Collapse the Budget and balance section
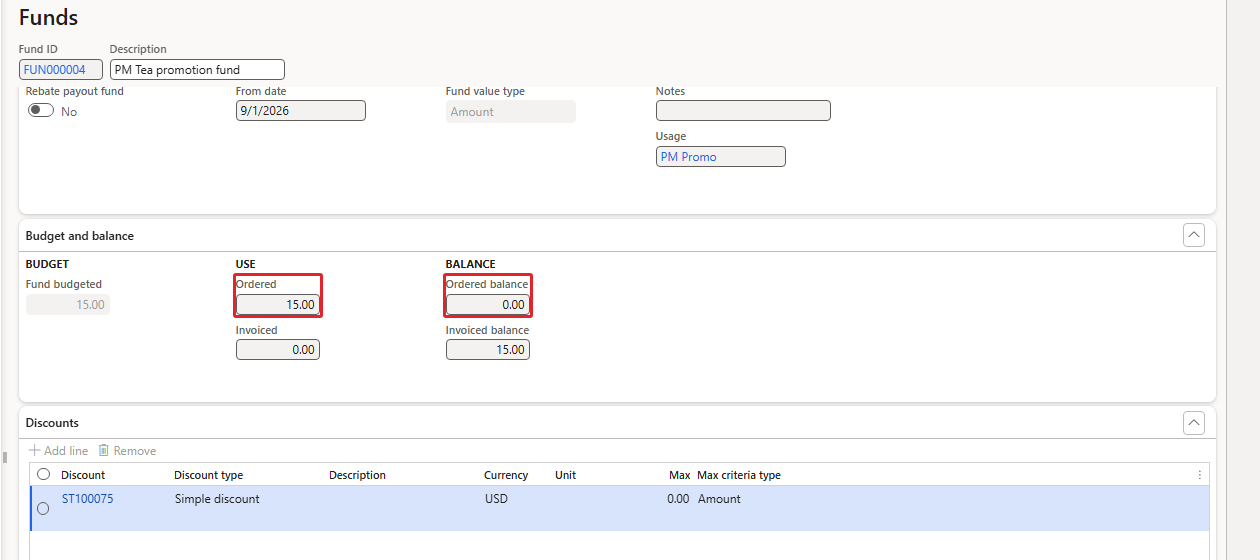Image resolution: width=1260 pixels, height=560 pixels. tap(1194, 235)
